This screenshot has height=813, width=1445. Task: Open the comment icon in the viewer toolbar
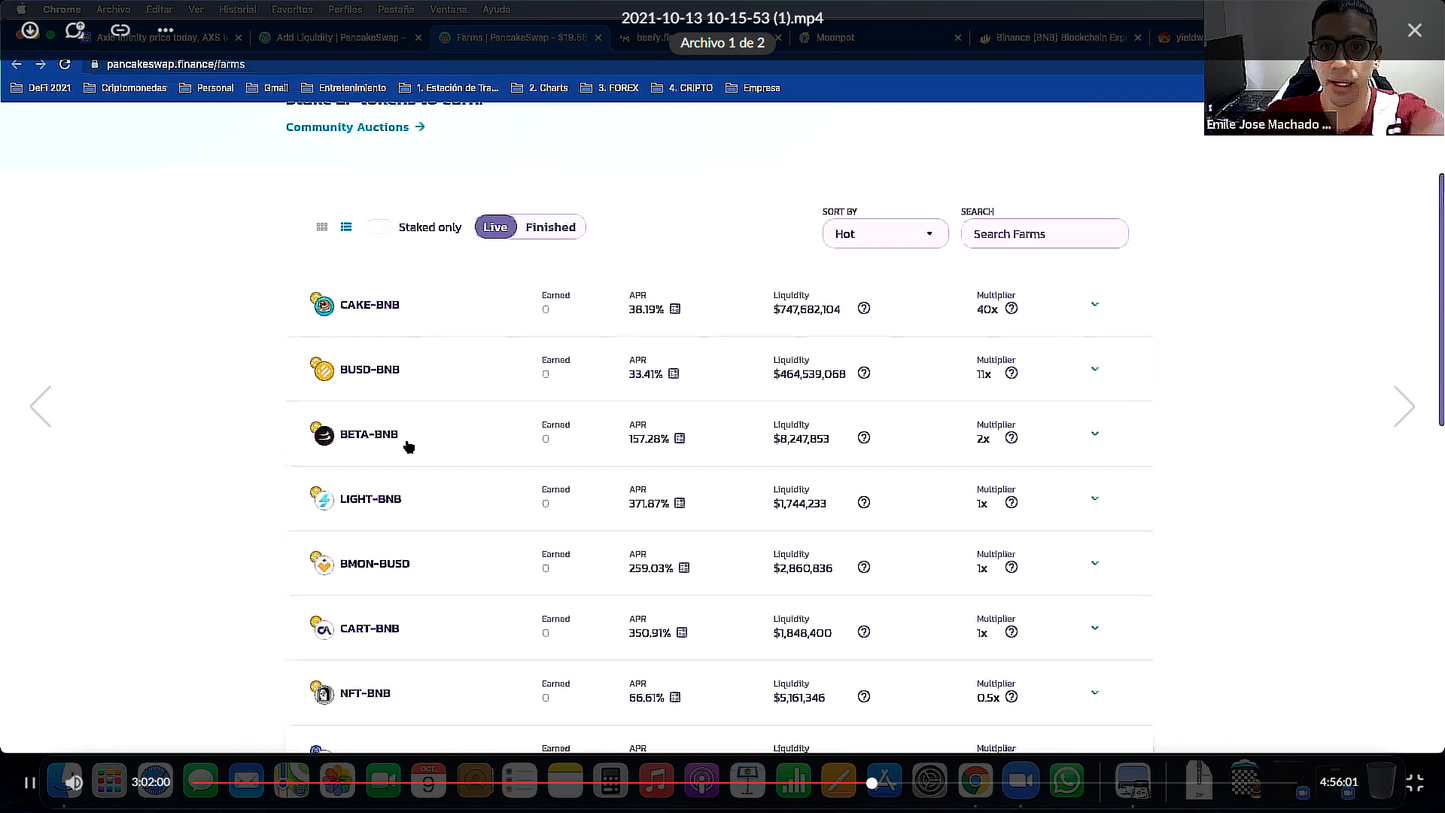[74, 30]
